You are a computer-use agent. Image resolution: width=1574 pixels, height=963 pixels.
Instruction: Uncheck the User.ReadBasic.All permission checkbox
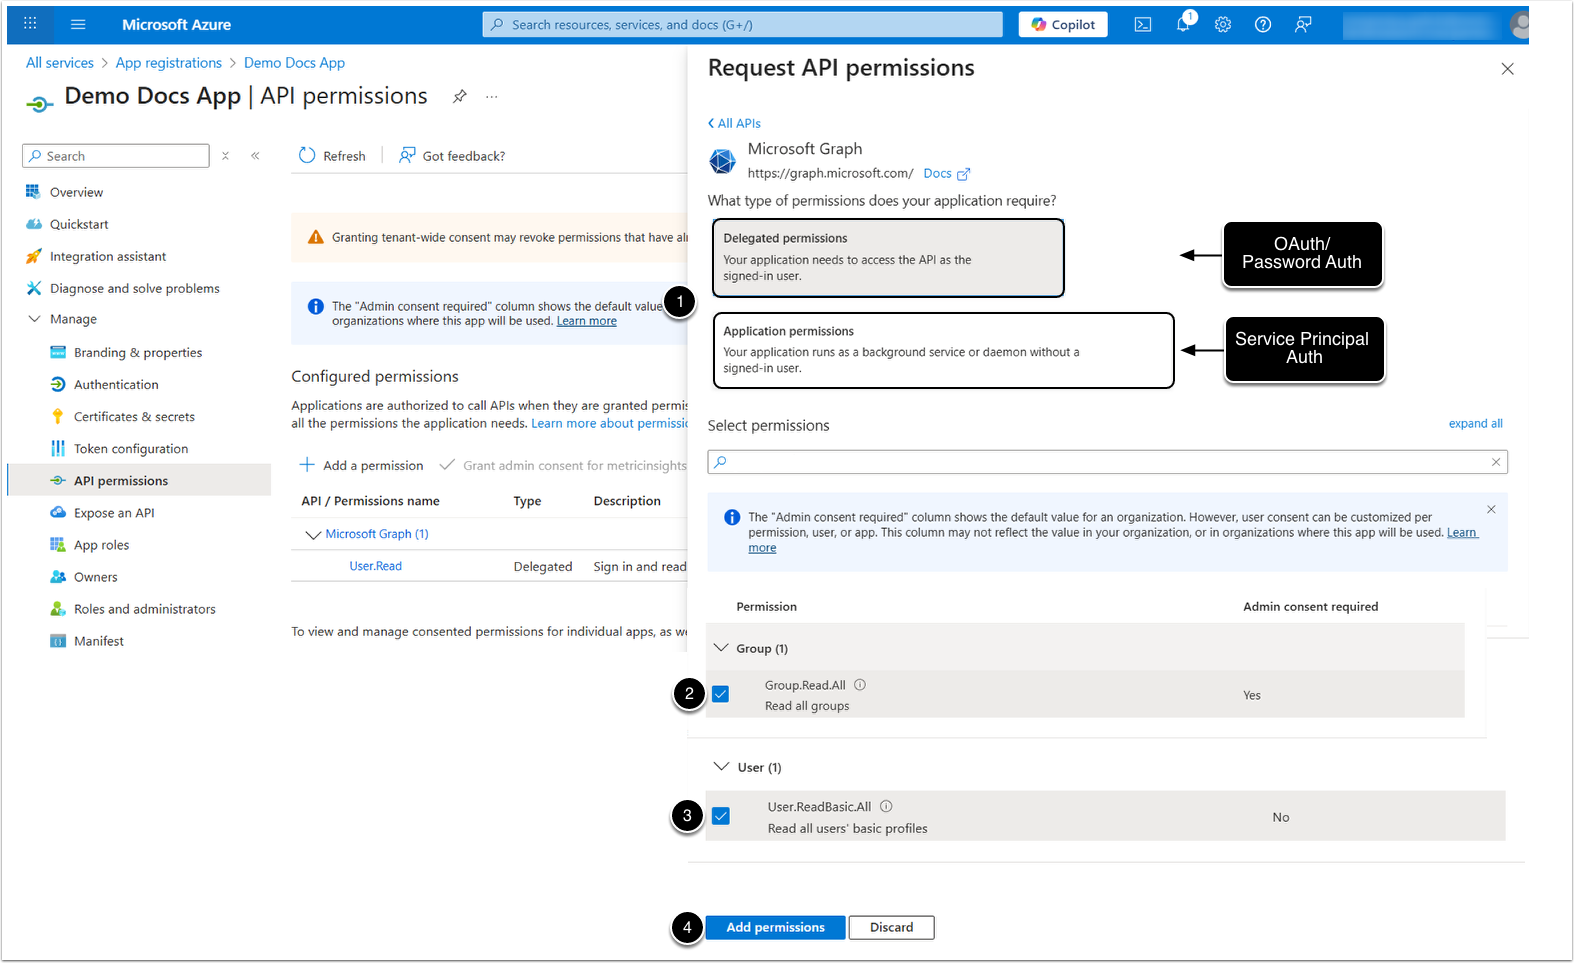click(x=721, y=816)
